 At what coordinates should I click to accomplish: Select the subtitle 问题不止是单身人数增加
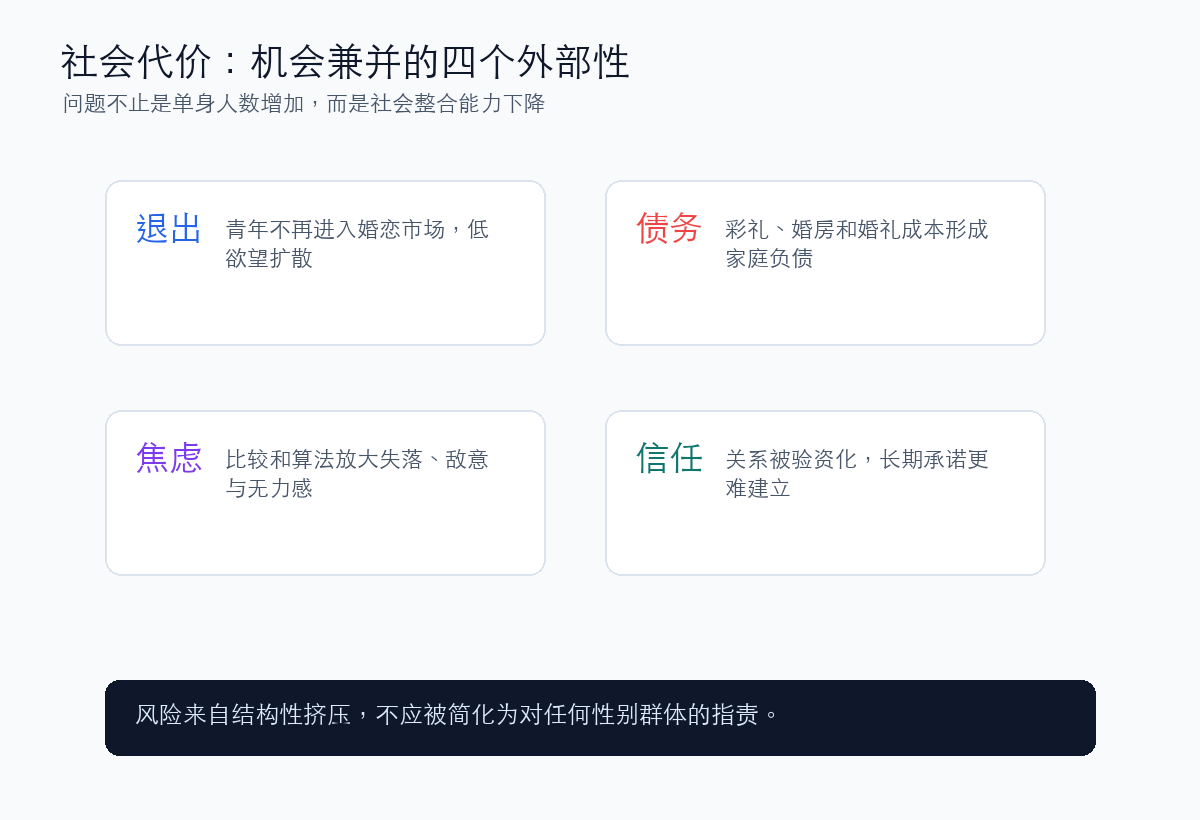[x=183, y=104]
